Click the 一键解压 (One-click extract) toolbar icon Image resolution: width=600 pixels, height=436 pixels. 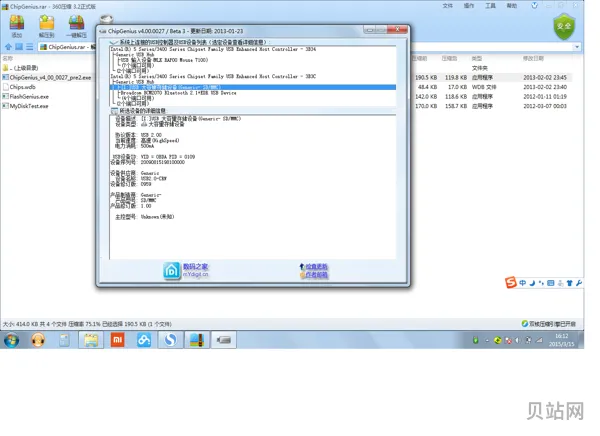tap(76, 26)
